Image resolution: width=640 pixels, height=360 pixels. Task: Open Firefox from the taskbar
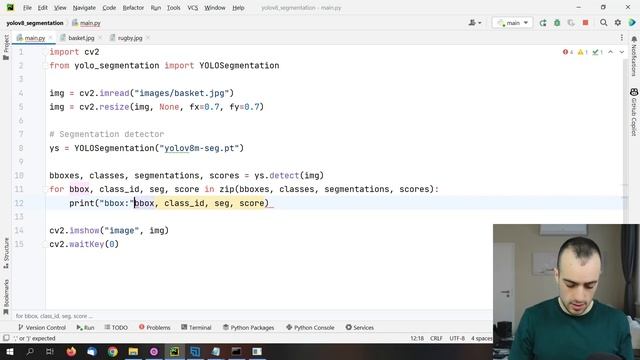point(71,351)
